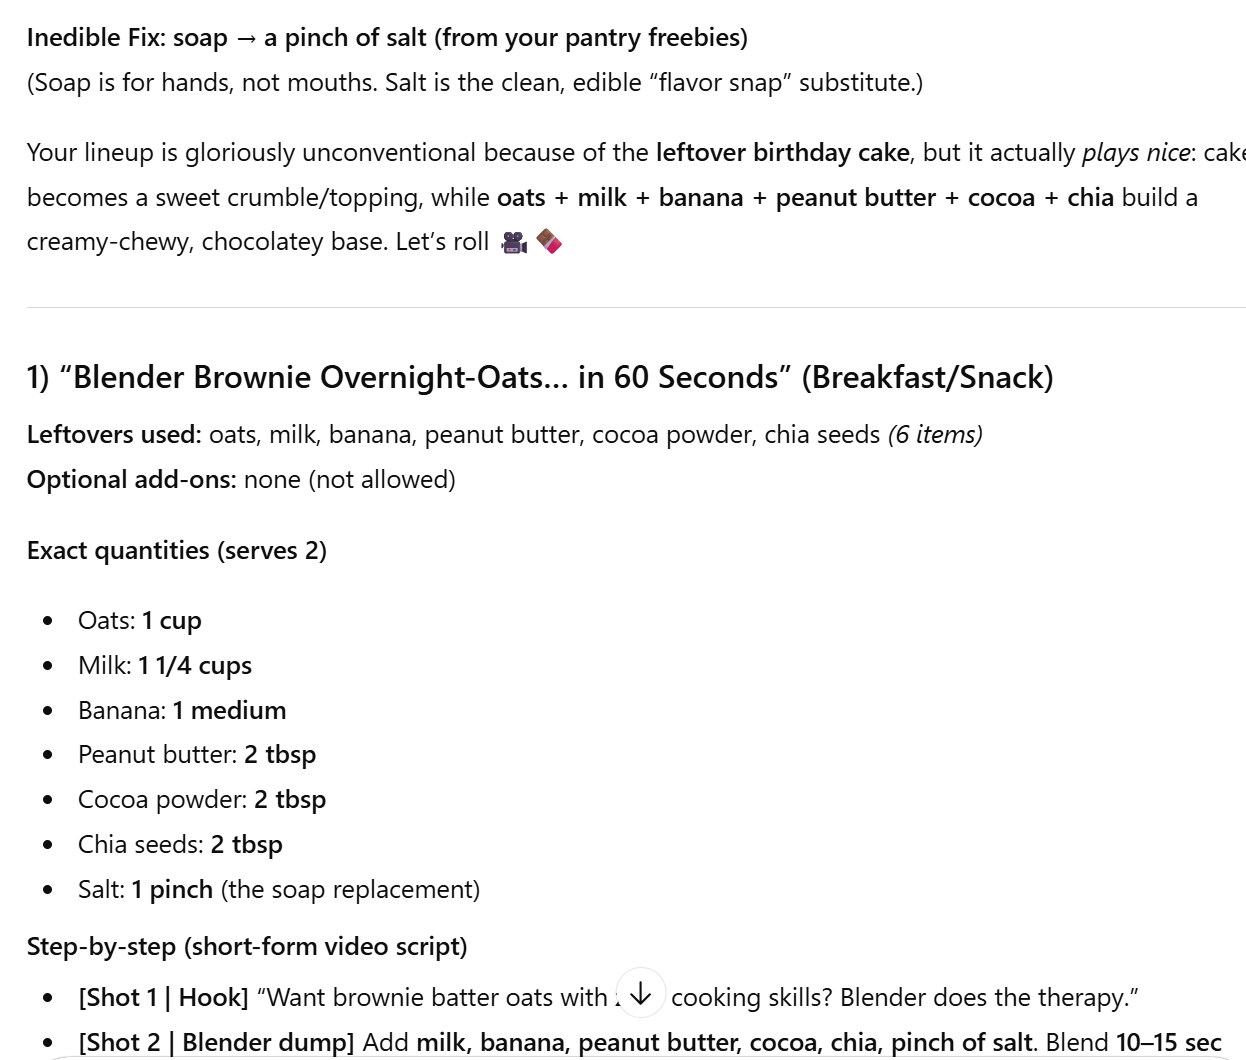Click the "Blender Brownie Overnight-Oats" recipe heading

tap(540, 377)
